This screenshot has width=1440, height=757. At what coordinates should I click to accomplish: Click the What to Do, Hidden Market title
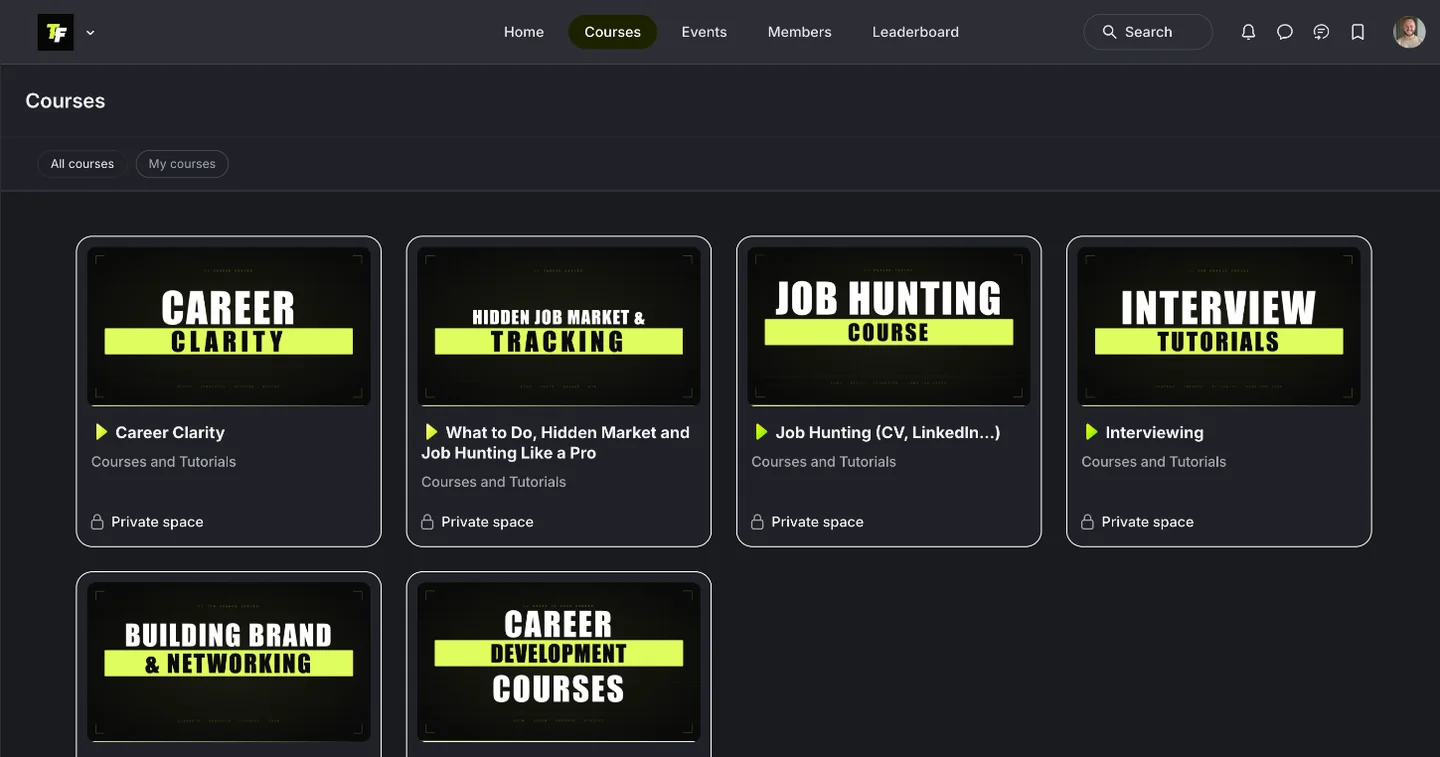[x=556, y=442]
